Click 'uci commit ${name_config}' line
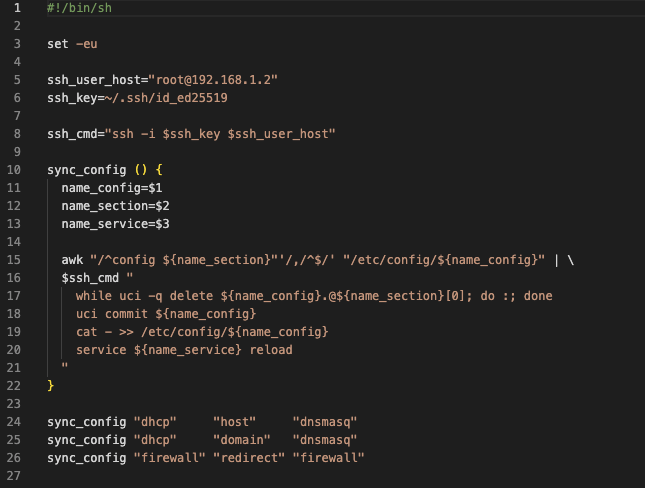Image resolution: width=645 pixels, height=488 pixels. tap(166, 314)
